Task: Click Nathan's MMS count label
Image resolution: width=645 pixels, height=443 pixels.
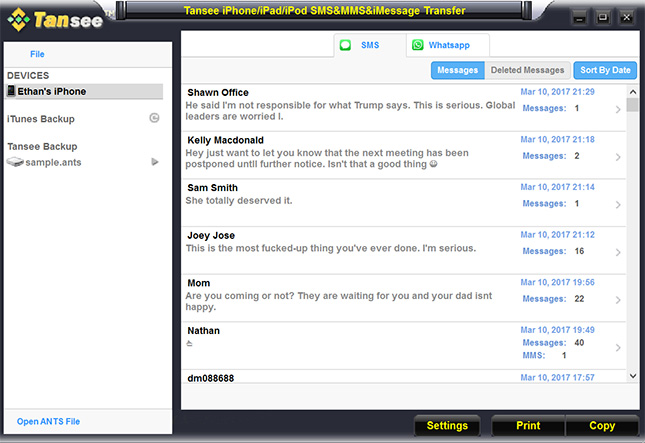Action: point(534,355)
